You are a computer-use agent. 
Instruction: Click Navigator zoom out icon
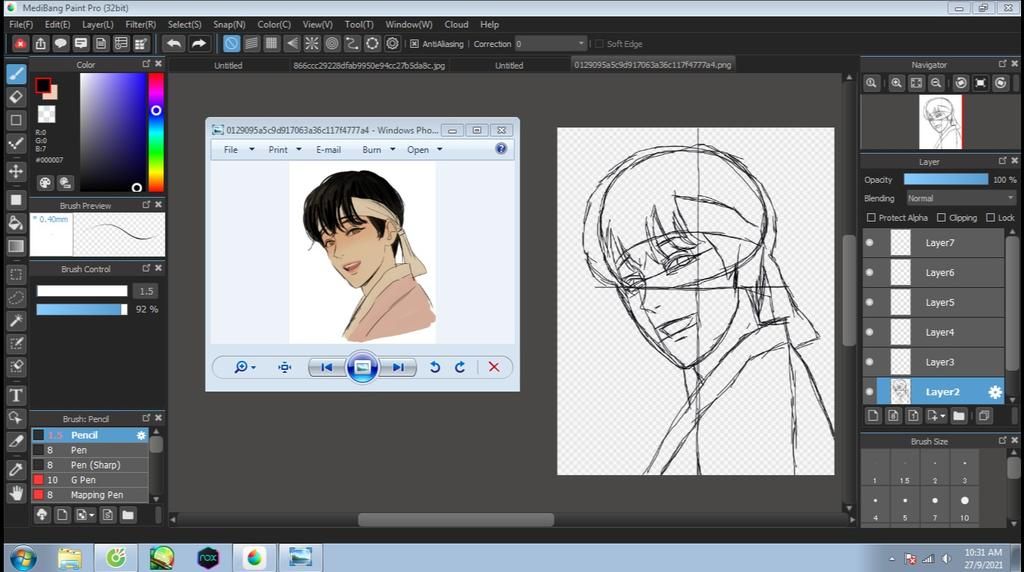tap(936, 83)
